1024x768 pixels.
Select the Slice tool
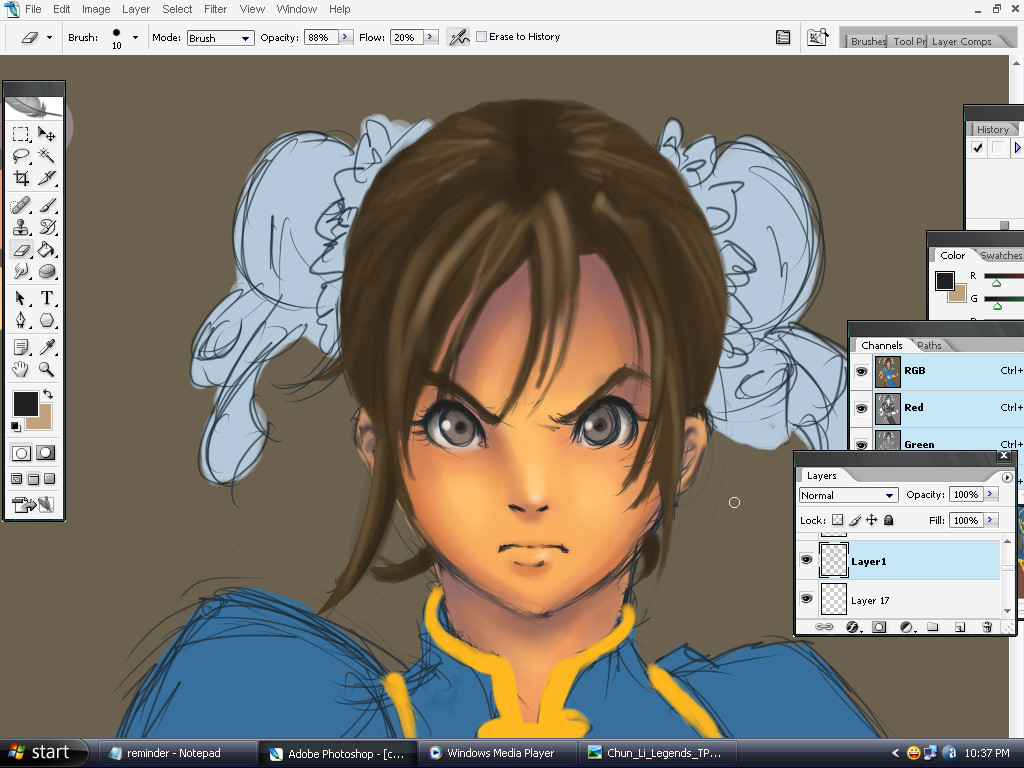point(46,178)
